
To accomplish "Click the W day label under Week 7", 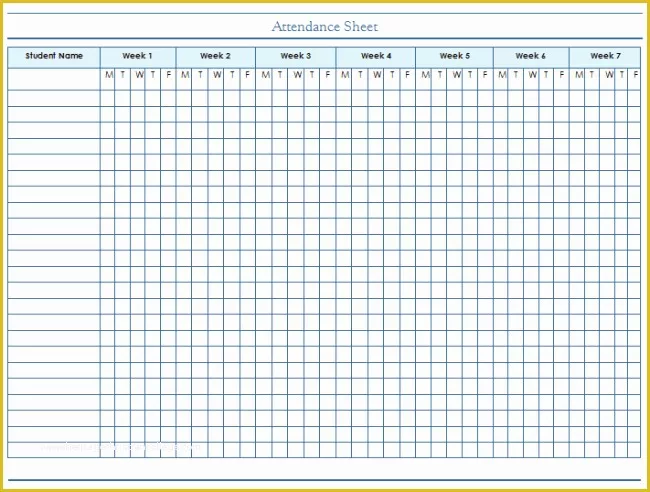I will [609, 75].
